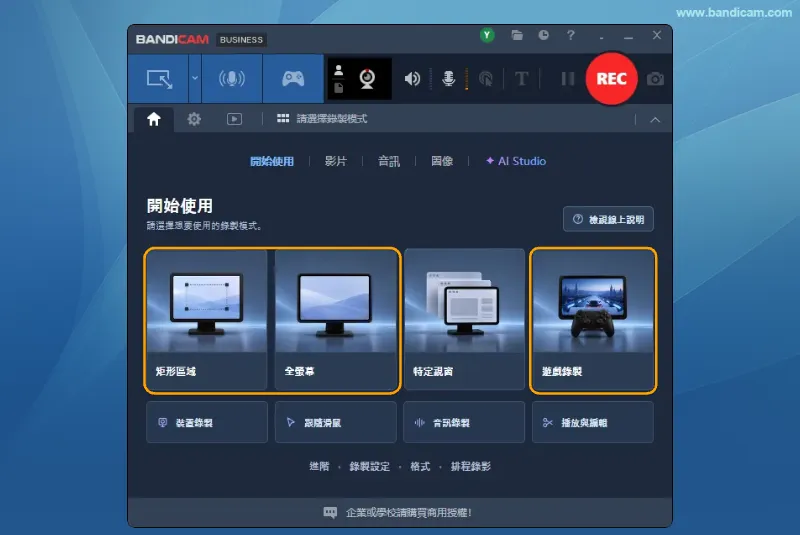
Task: Open the 格式 link
Action: (x=420, y=466)
